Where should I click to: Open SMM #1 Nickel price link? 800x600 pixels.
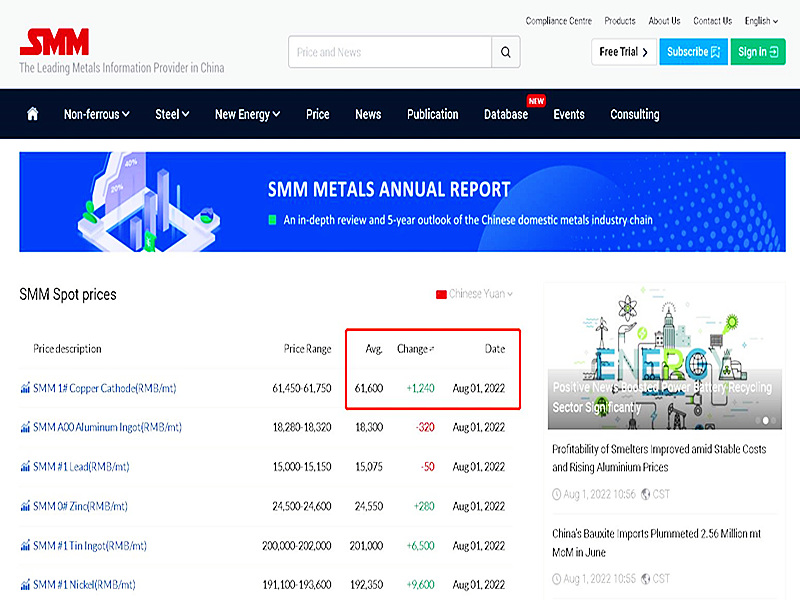click(84, 584)
